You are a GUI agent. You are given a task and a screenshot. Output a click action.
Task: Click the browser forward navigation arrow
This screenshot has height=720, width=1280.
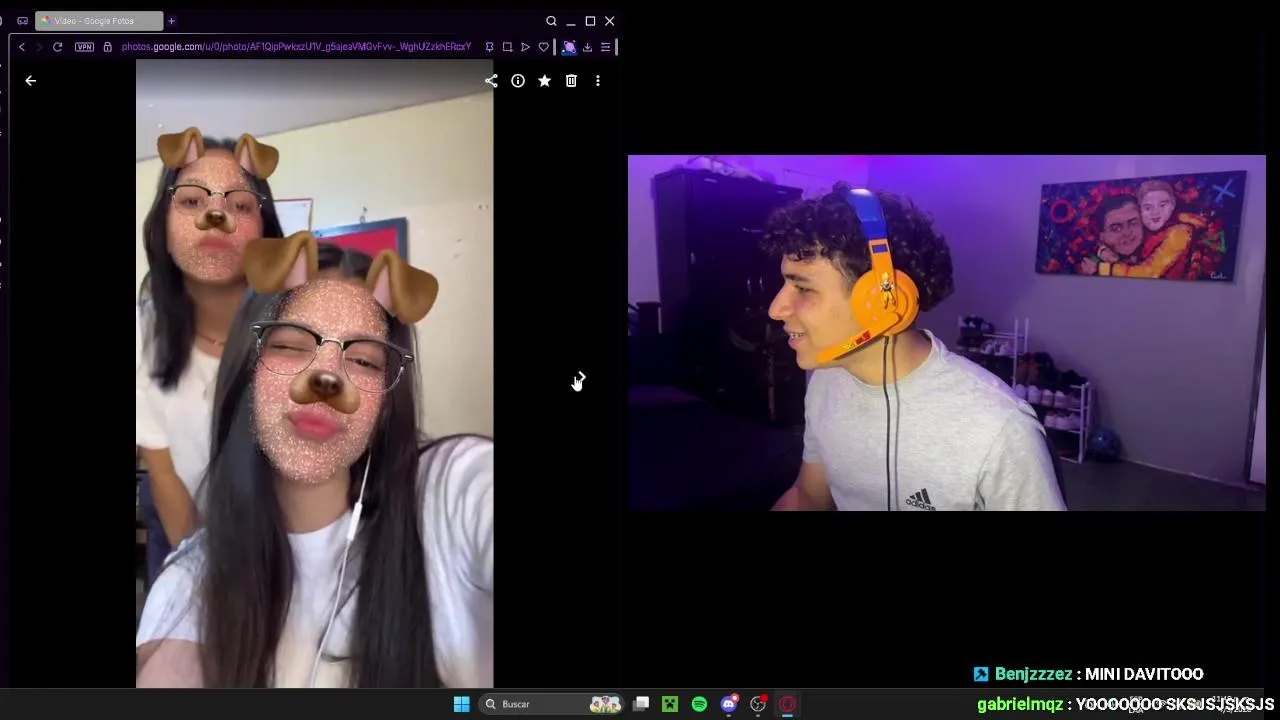click(x=39, y=47)
